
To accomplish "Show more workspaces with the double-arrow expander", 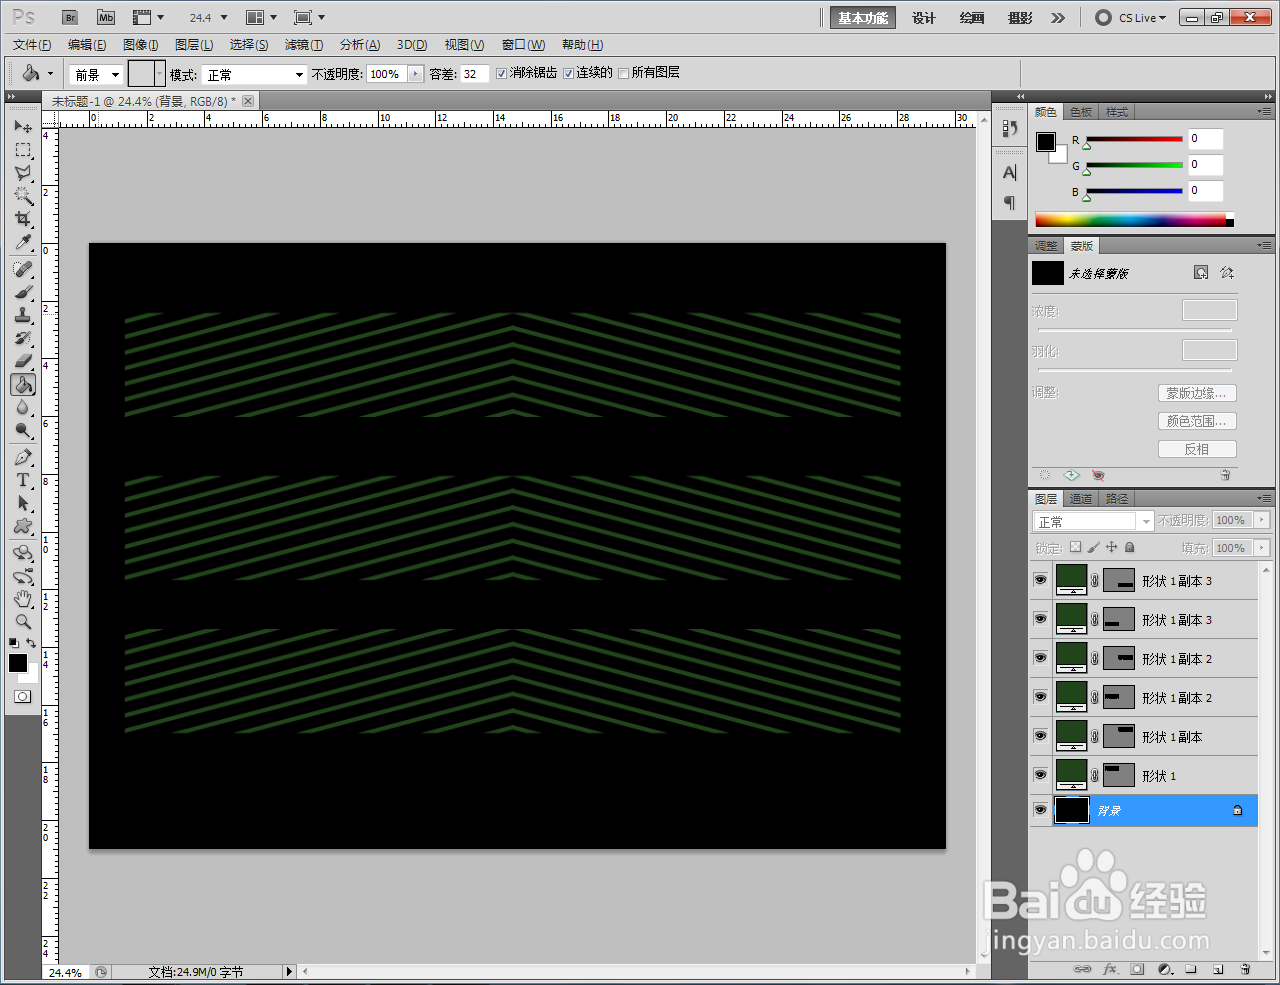I will tap(1058, 18).
